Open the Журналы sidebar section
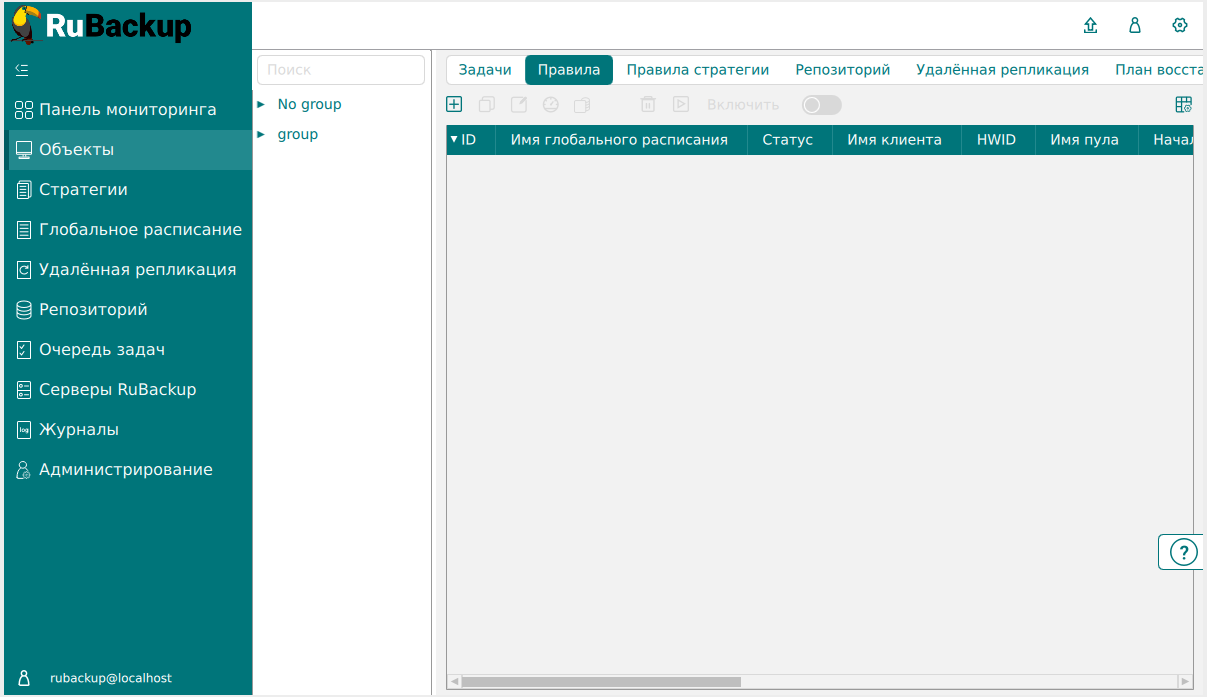 [78, 430]
